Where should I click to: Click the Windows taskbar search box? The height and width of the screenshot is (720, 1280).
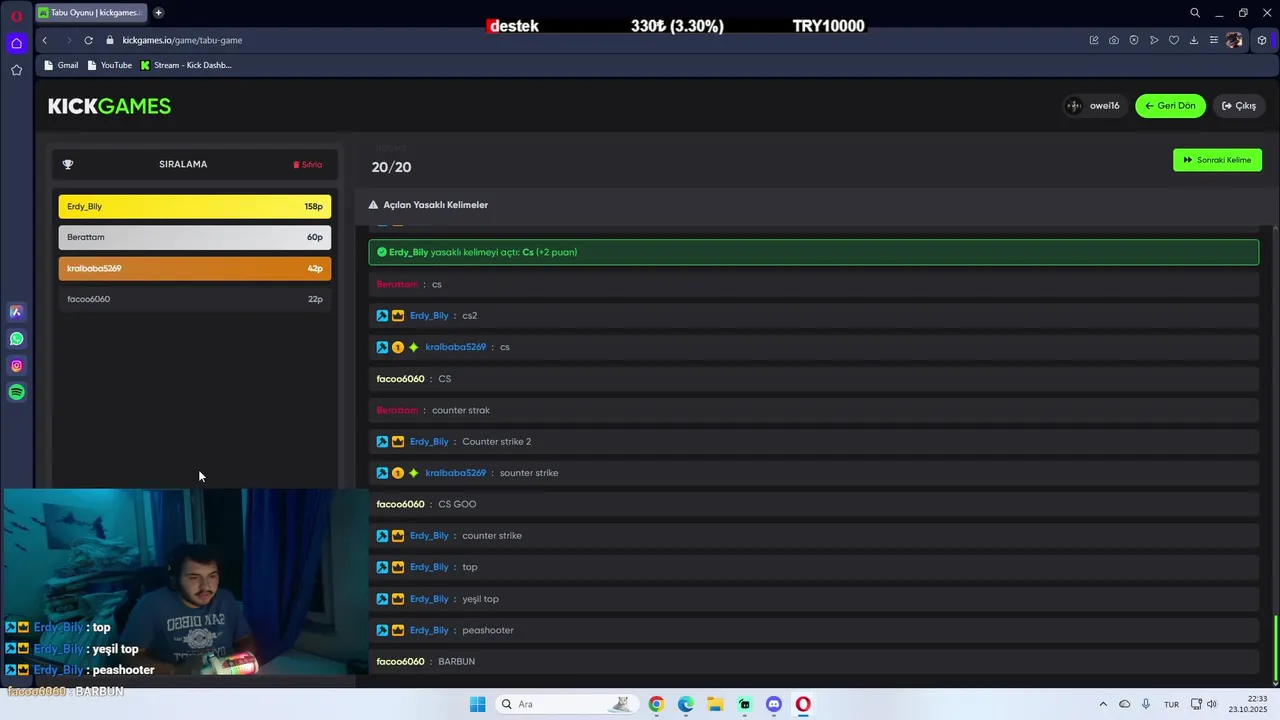click(x=568, y=704)
